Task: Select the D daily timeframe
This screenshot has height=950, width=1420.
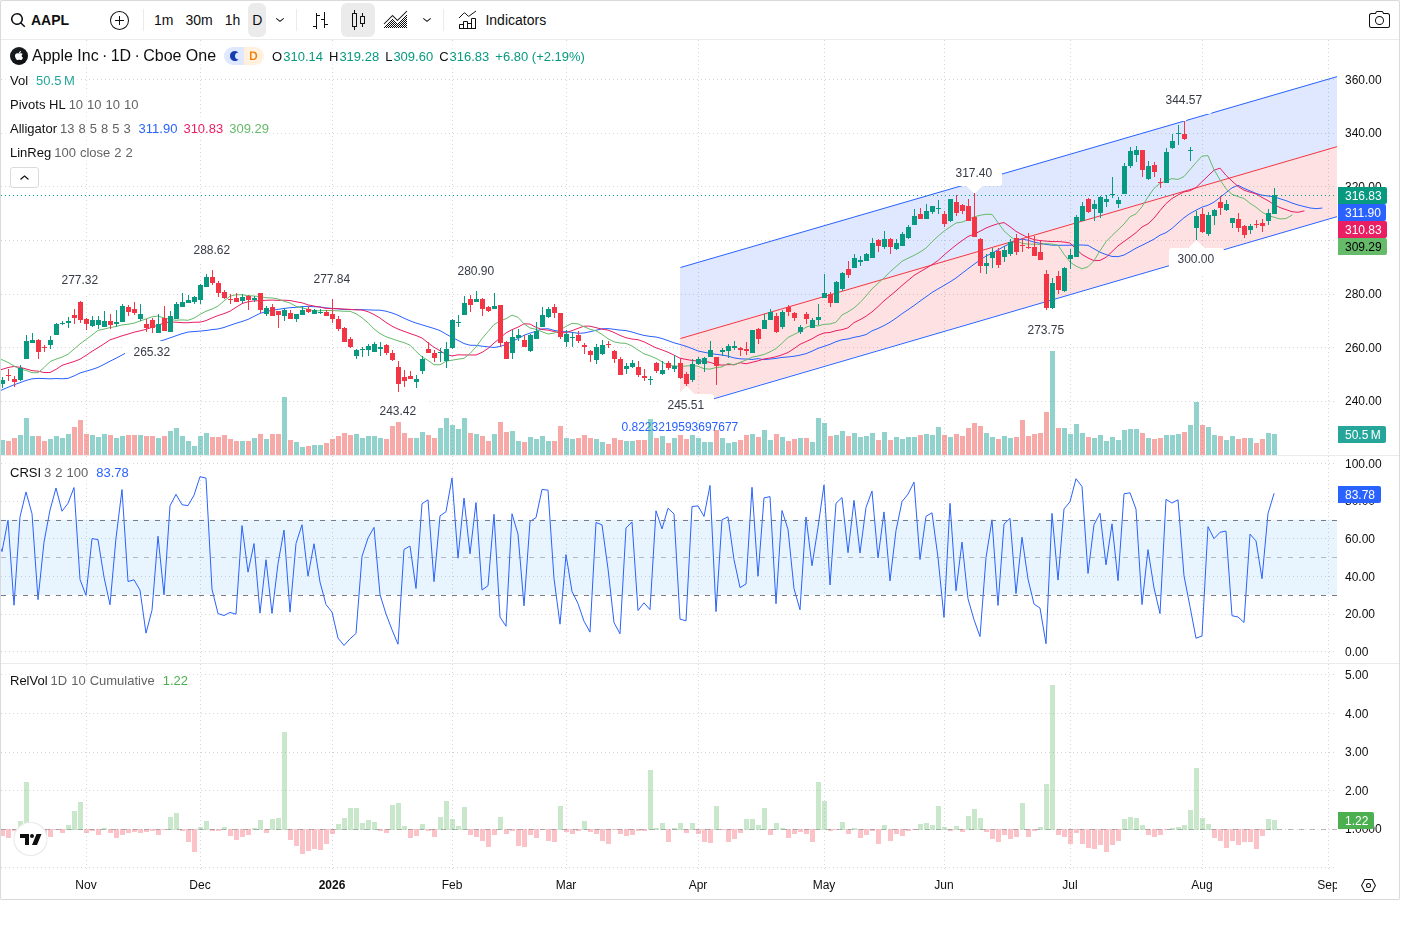Action: point(257,20)
